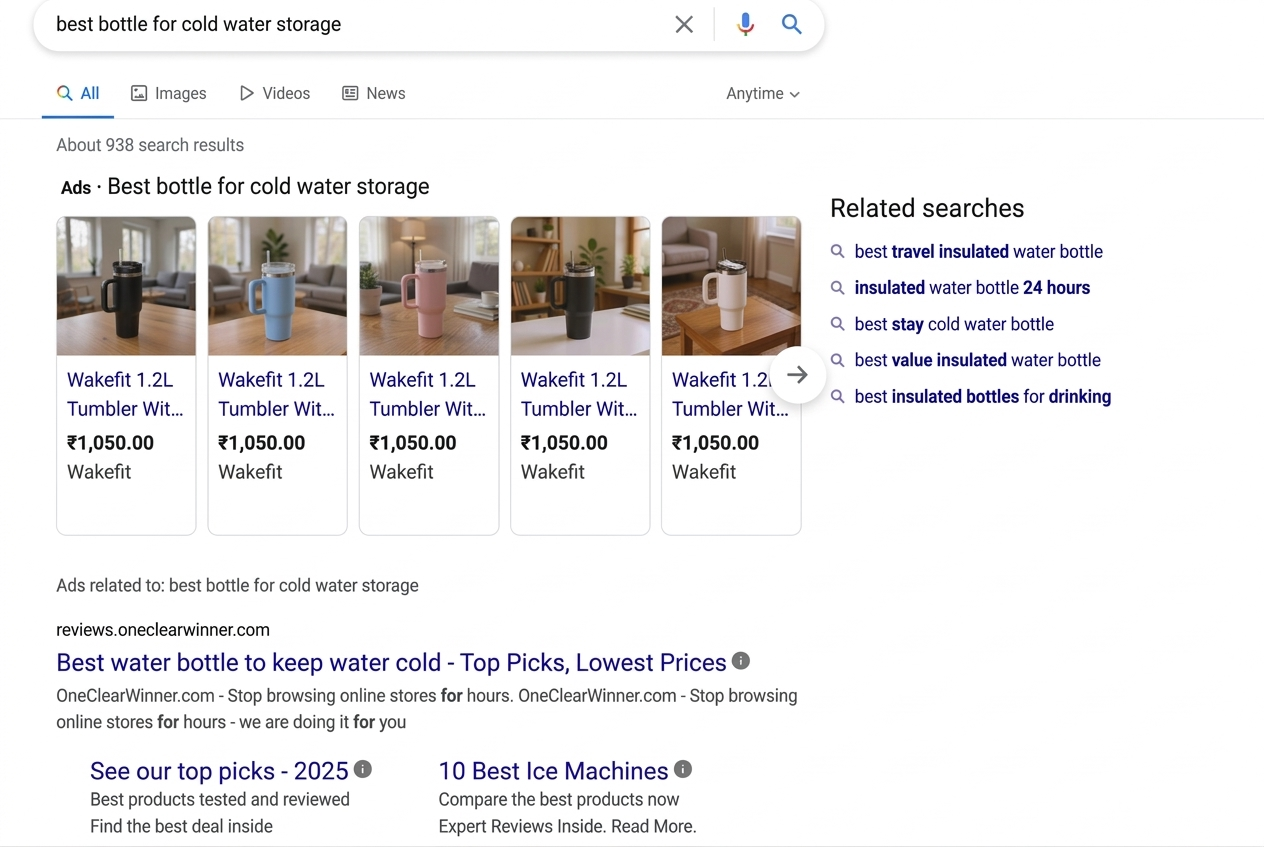Click the next arrow on the product carousel
This screenshot has height=847, width=1264.
[797, 374]
